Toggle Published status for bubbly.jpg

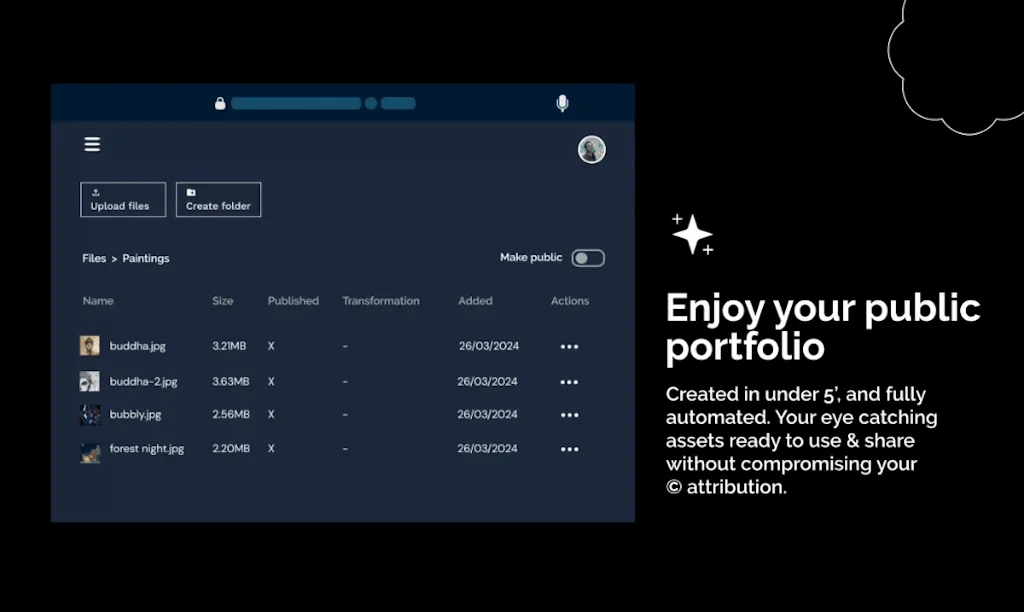tap(270, 414)
